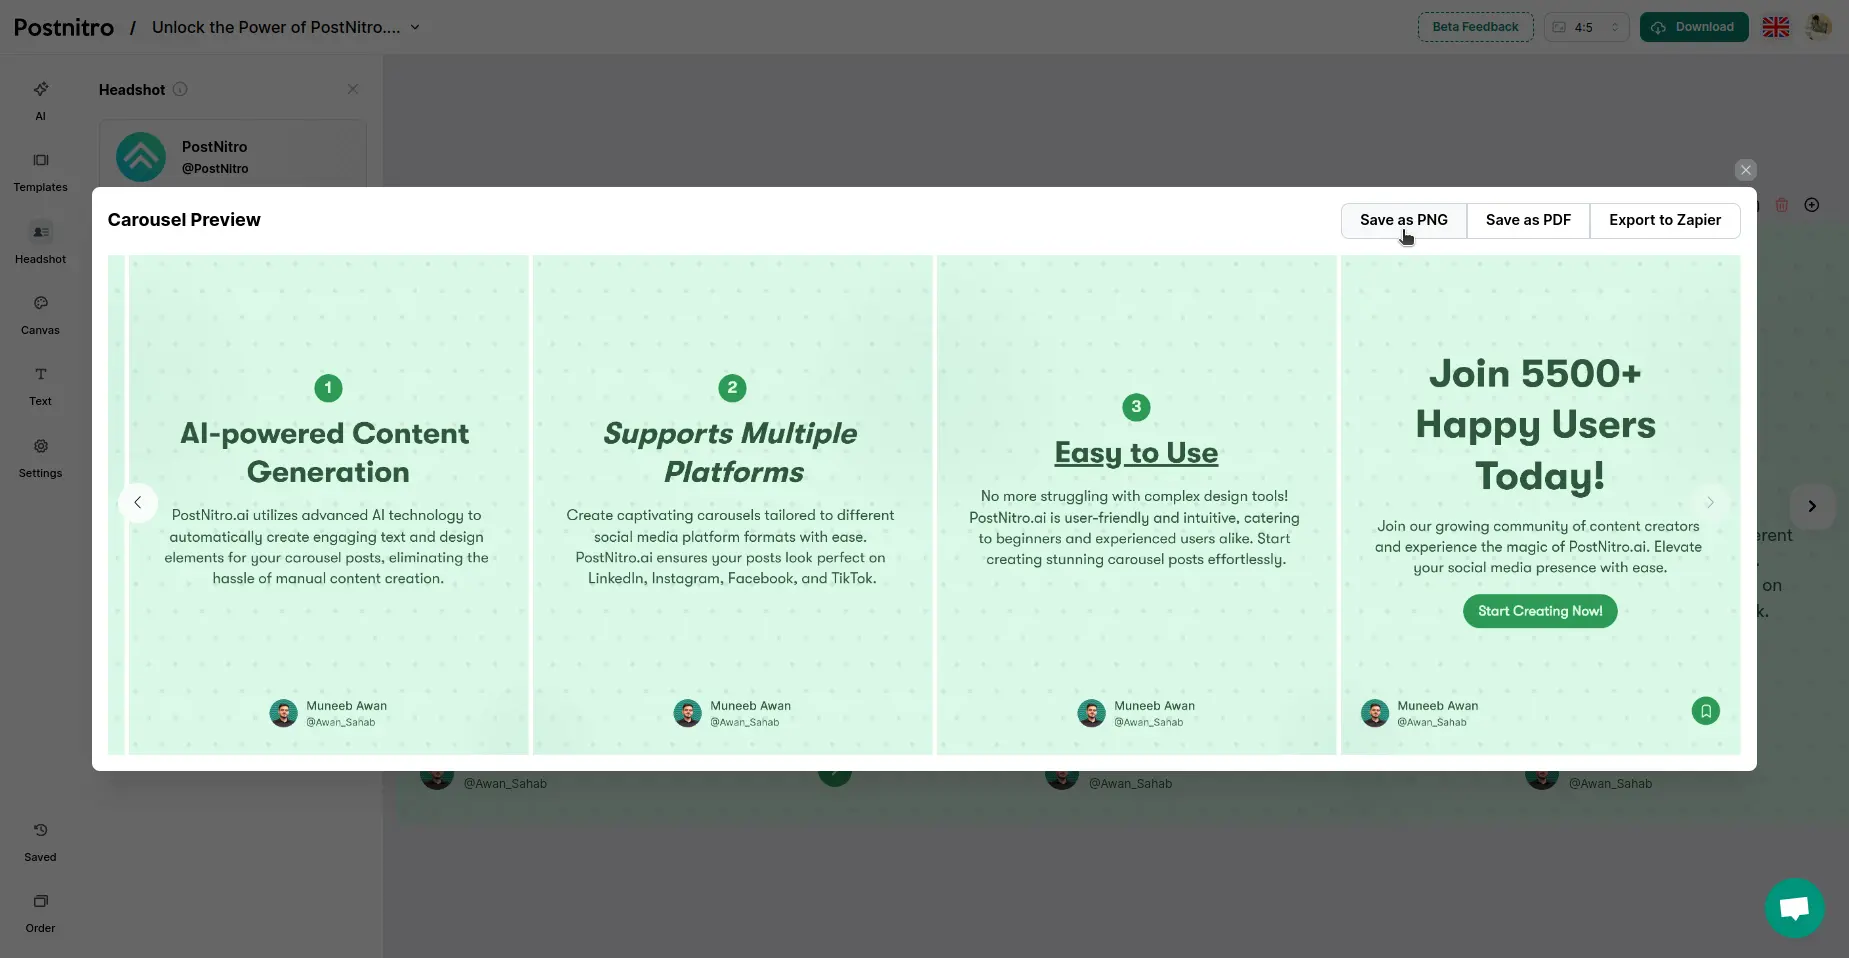Click the Carousel Preview title
The image size is (1849, 958).
point(184,220)
